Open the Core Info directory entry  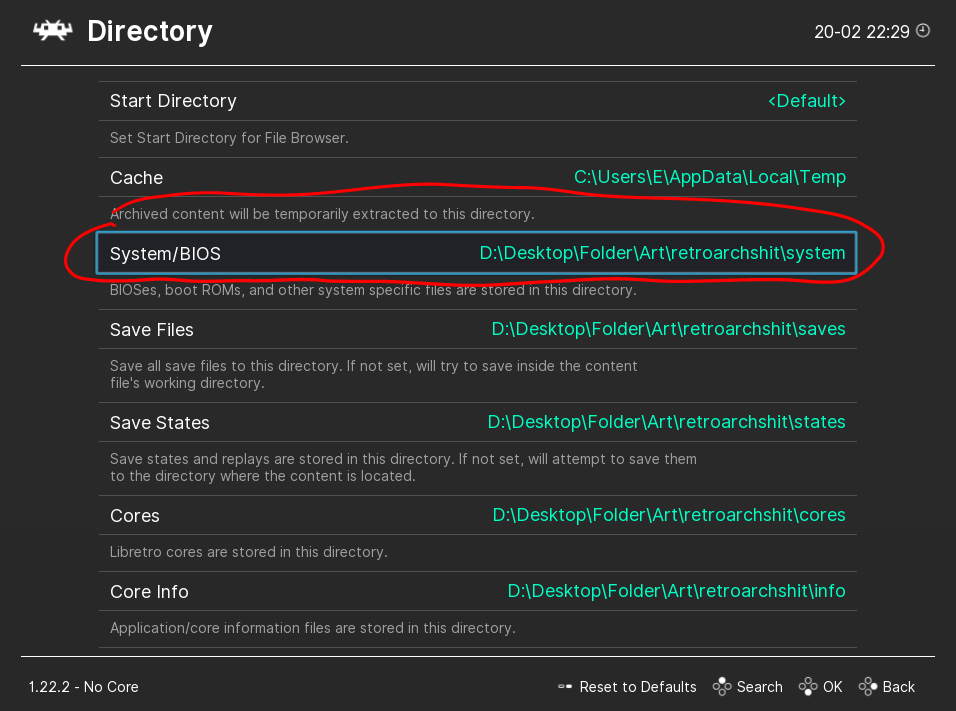point(149,592)
